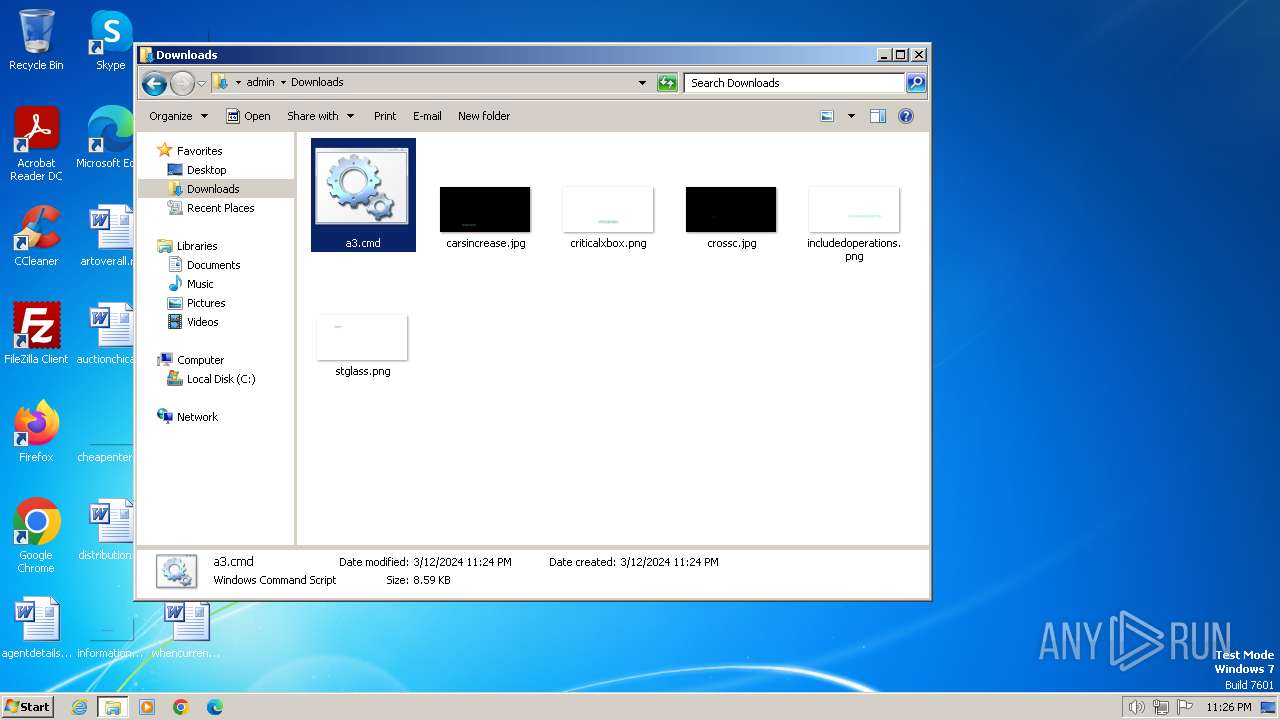Image resolution: width=1280 pixels, height=720 pixels.
Task: Click the whencurren Word document icon
Action: pyautogui.click(x=186, y=628)
